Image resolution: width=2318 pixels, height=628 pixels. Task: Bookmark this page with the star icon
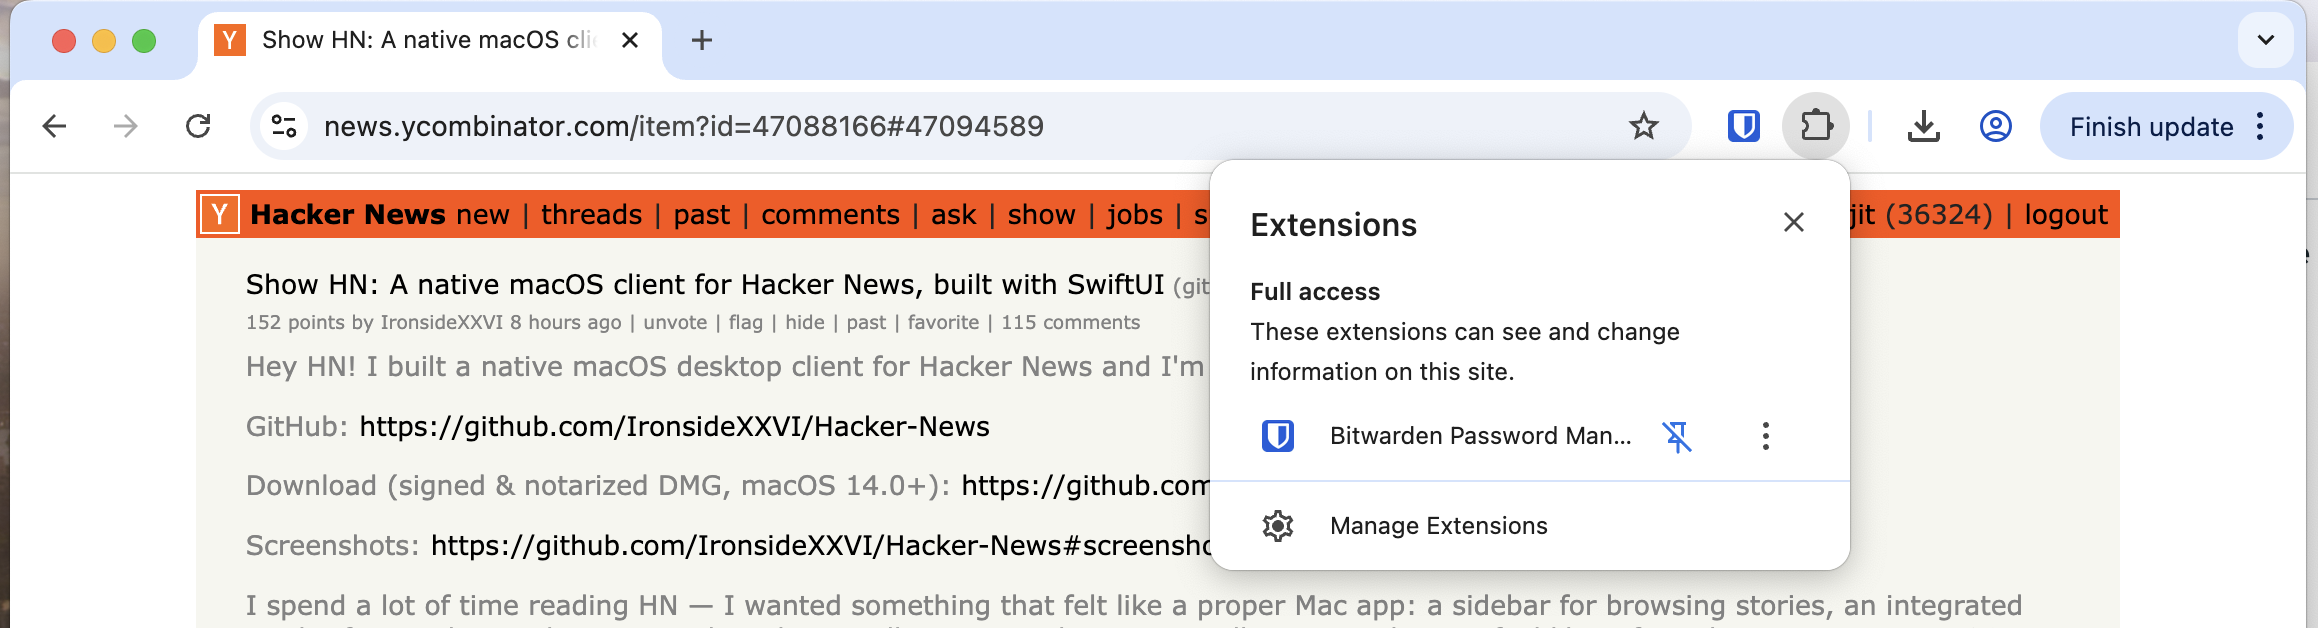coord(1643,126)
